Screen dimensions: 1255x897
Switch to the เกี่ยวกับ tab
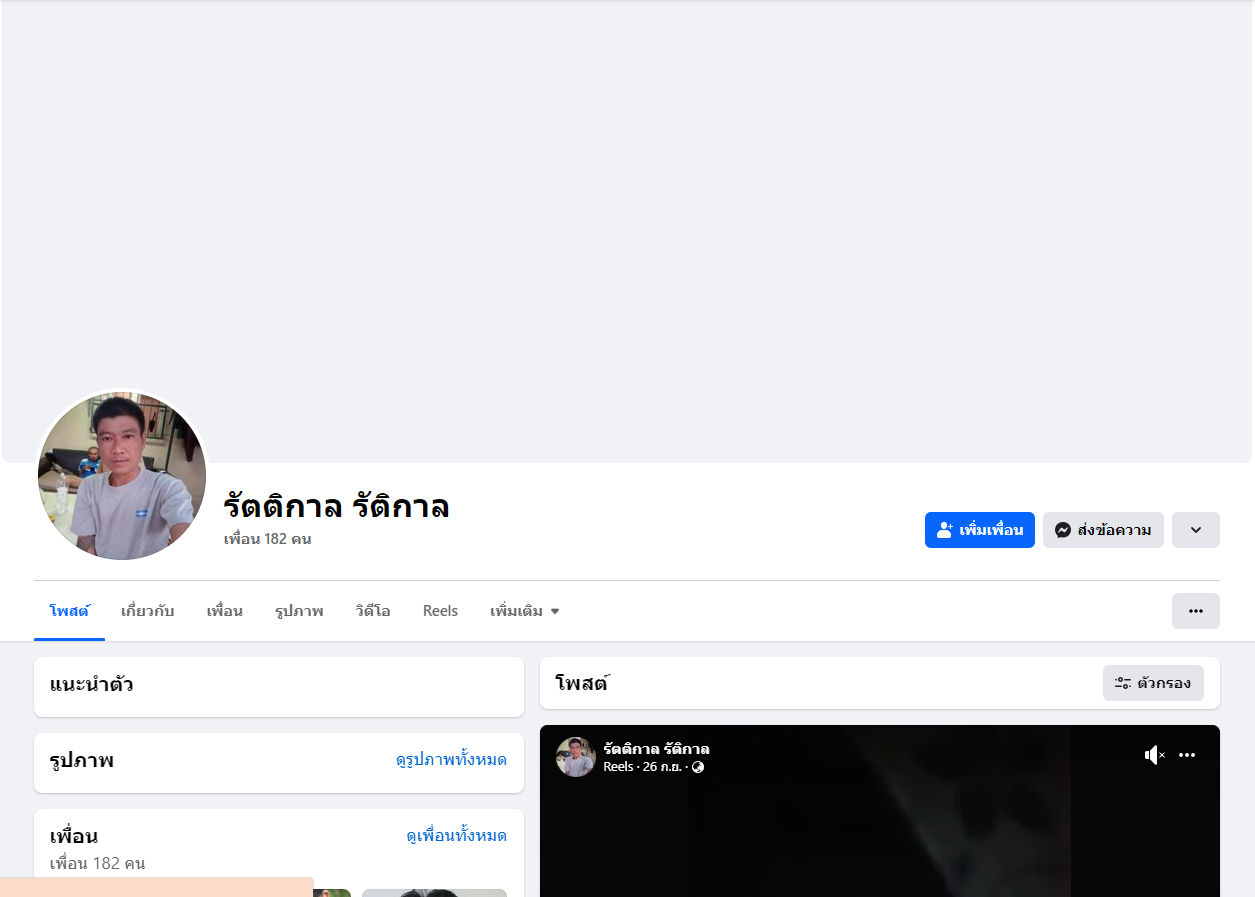click(147, 611)
